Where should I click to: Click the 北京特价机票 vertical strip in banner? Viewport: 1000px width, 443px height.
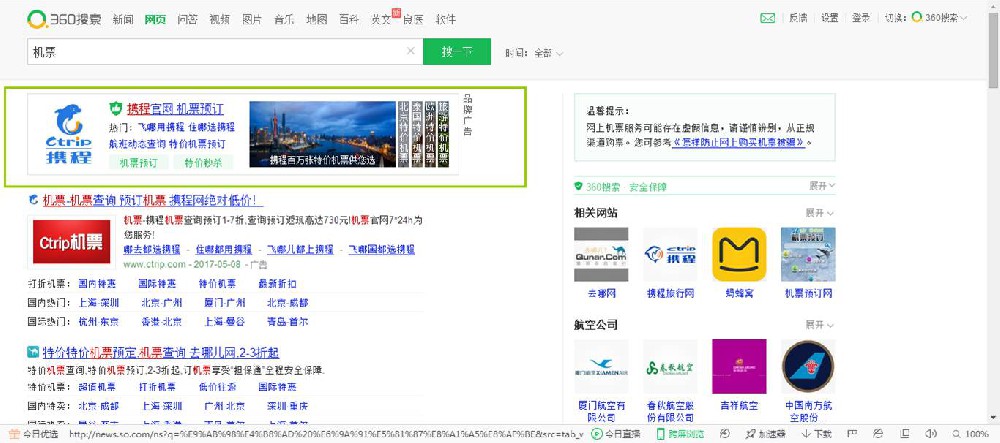coord(403,134)
